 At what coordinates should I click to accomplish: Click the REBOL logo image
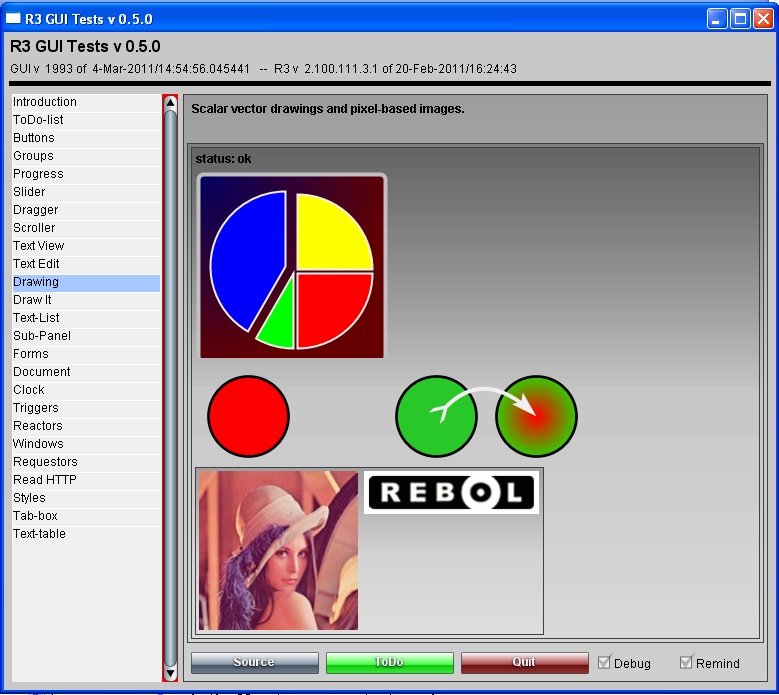[x=451, y=492]
